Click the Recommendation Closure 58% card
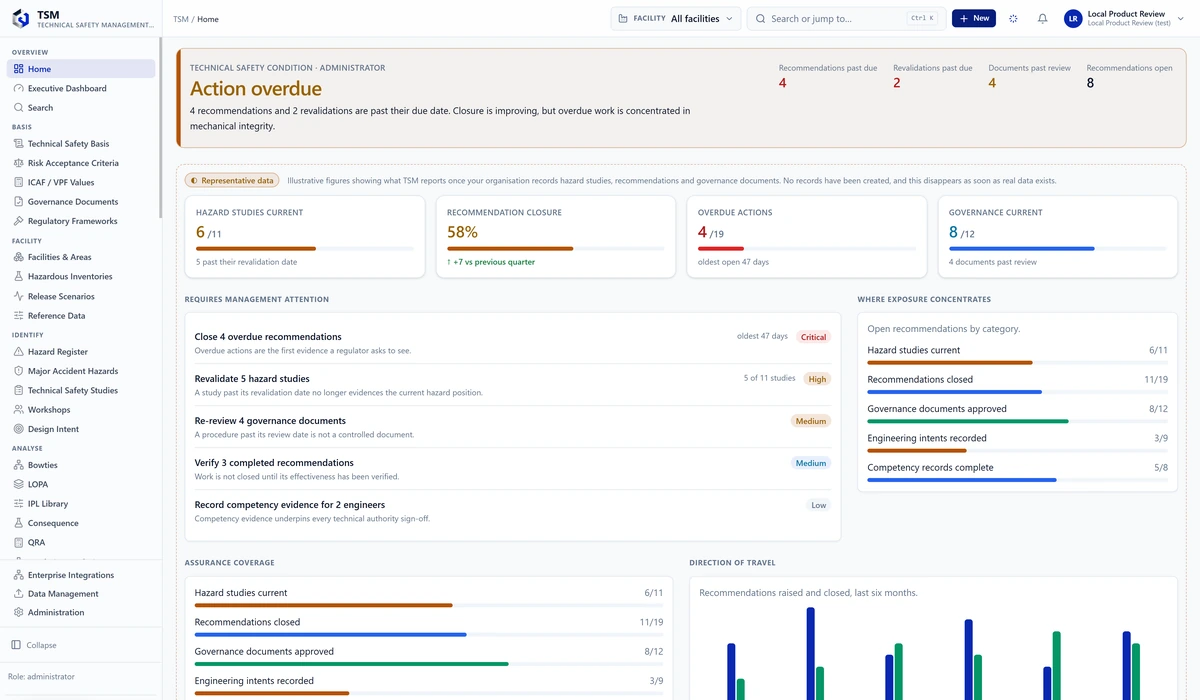Screen dimensions: 1200x700 click(556, 237)
